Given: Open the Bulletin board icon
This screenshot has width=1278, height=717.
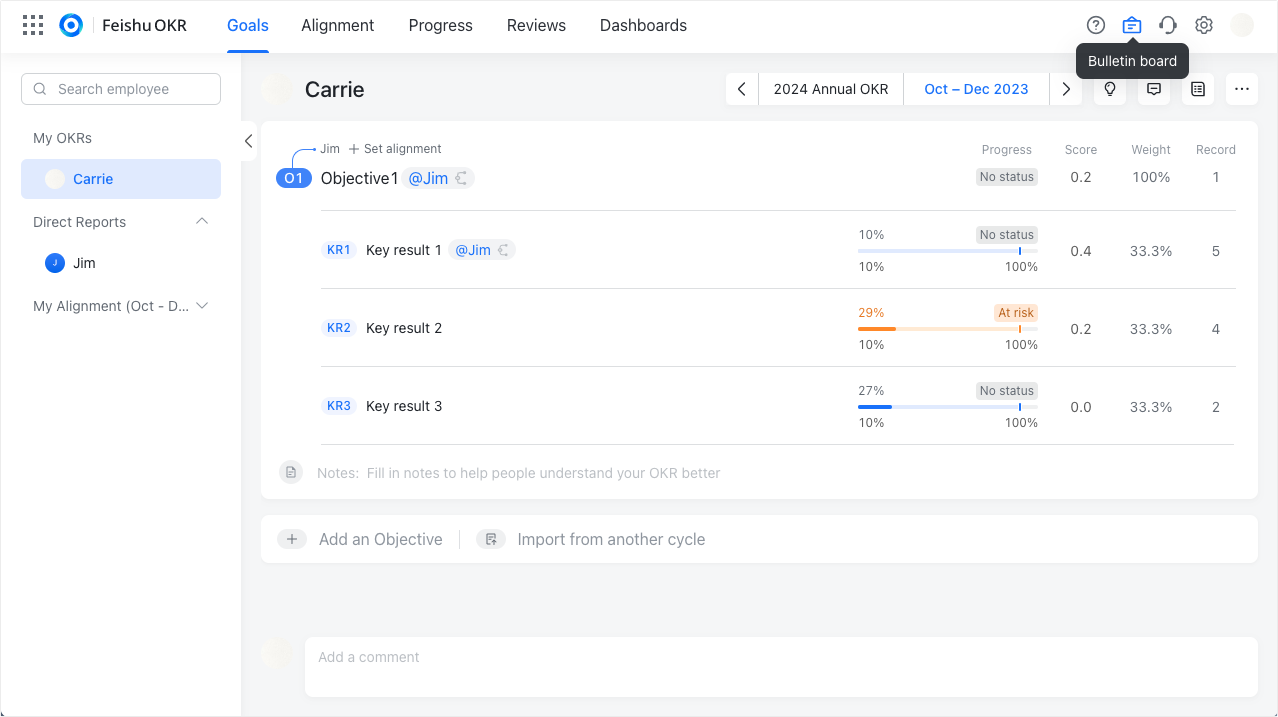Looking at the screenshot, I should (1131, 25).
